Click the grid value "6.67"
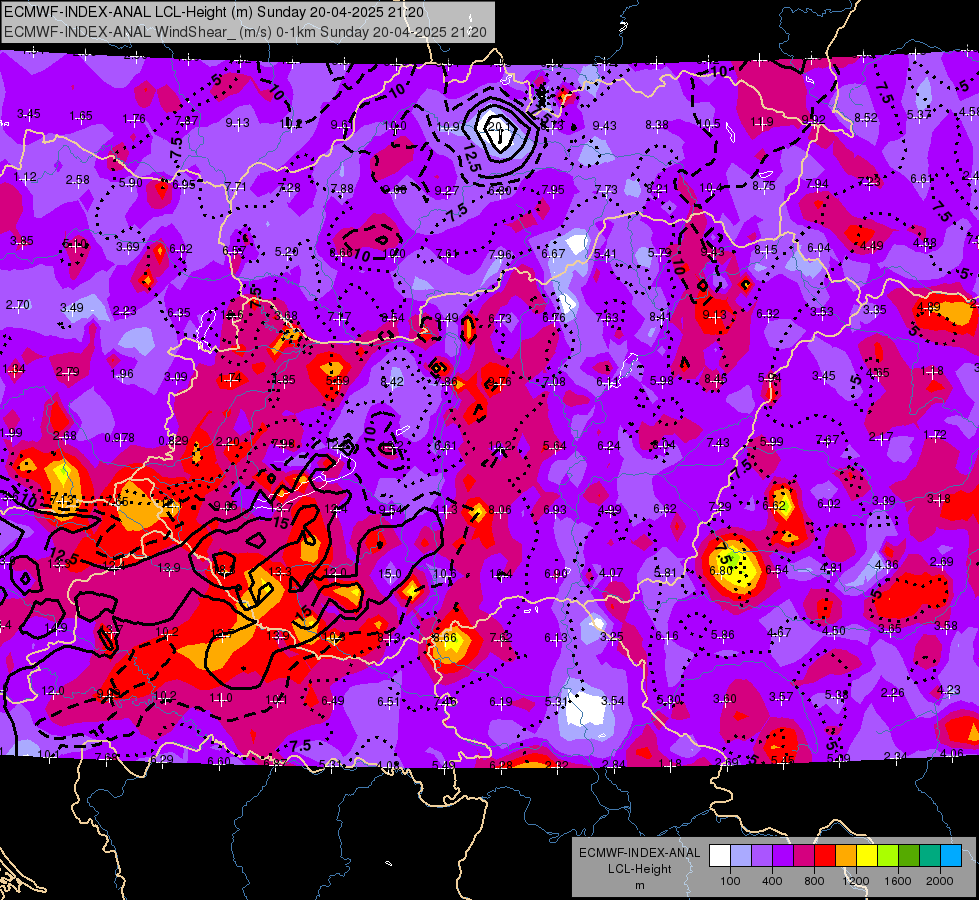 (x=553, y=254)
